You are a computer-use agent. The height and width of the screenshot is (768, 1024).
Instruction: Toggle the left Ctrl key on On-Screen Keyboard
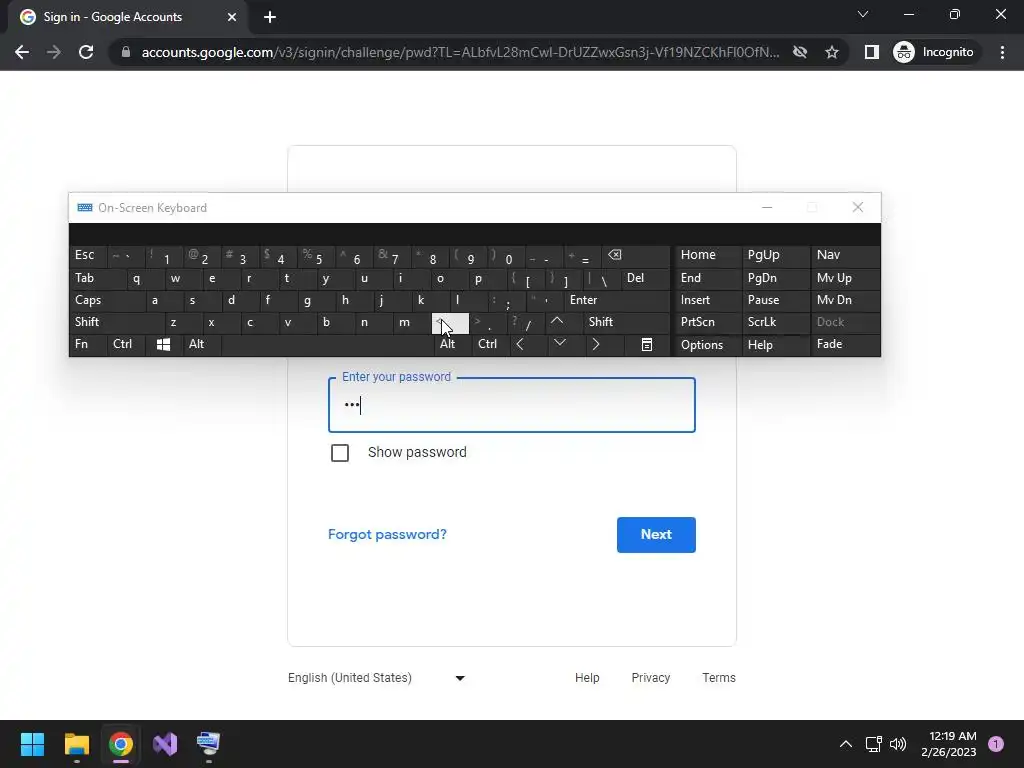[x=125, y=344]
